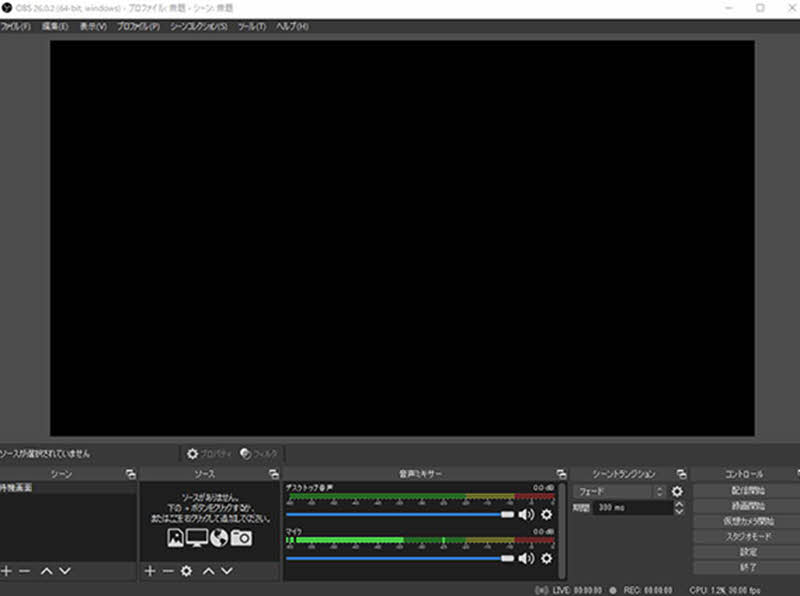Mute the Mic speaker icon
Viewport: 800px width, 596px height.
[526, 558]
